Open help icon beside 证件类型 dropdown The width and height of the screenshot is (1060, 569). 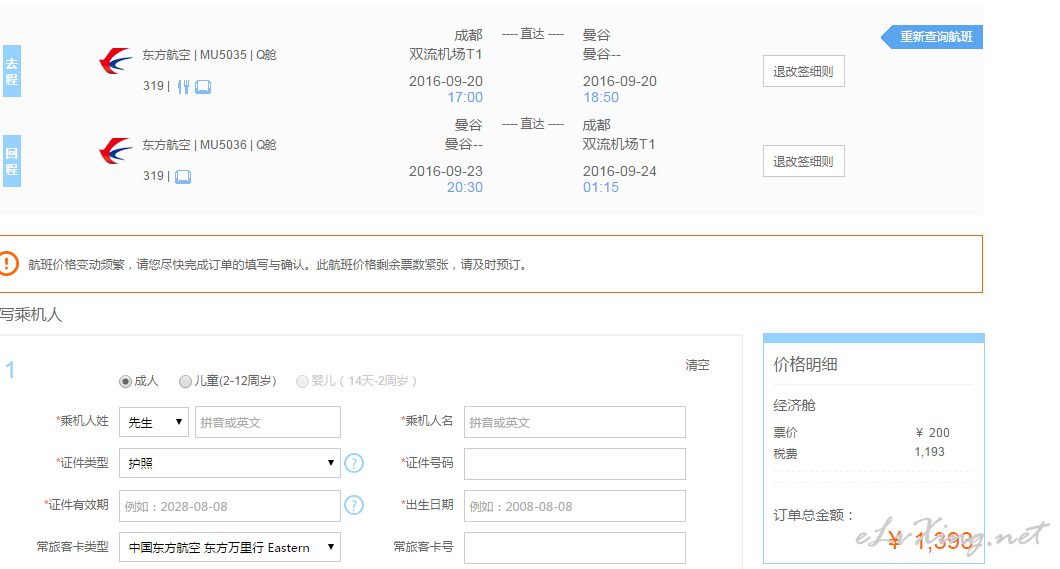(354, 463)
